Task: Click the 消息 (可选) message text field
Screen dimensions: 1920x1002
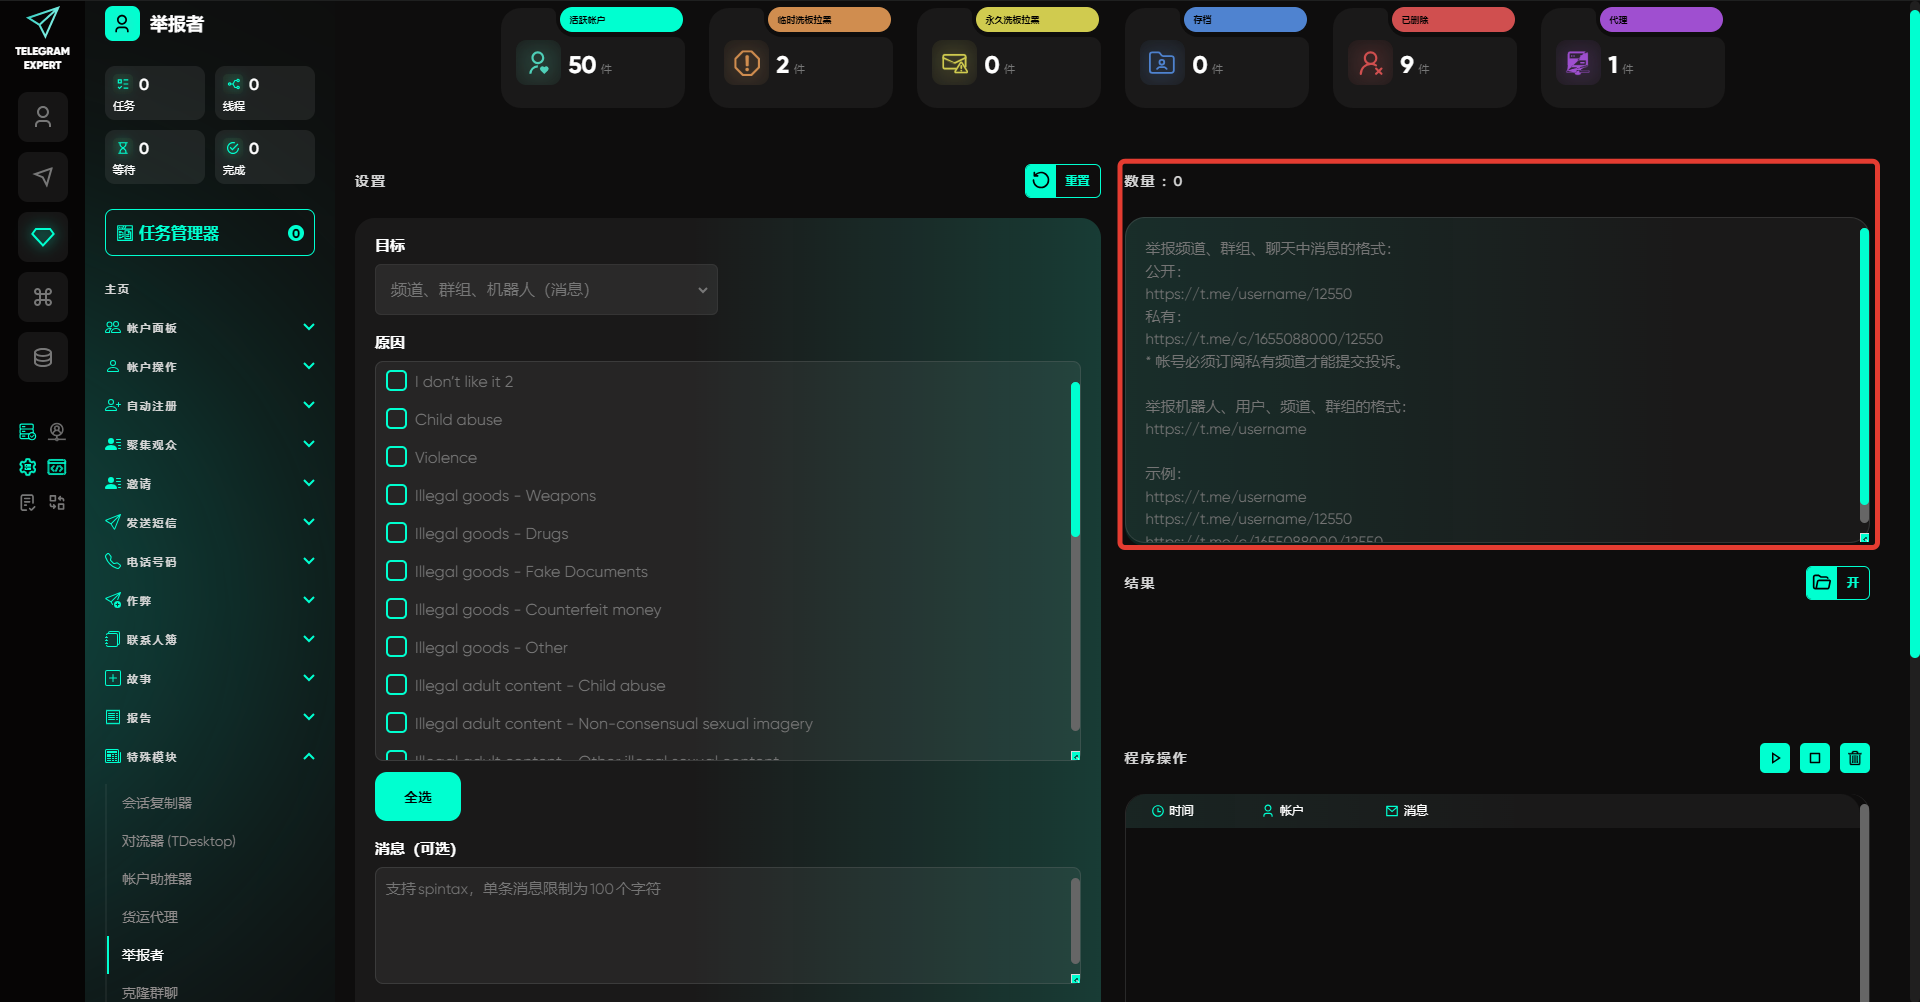Action: pyautogui.click(x=722, y=924)
